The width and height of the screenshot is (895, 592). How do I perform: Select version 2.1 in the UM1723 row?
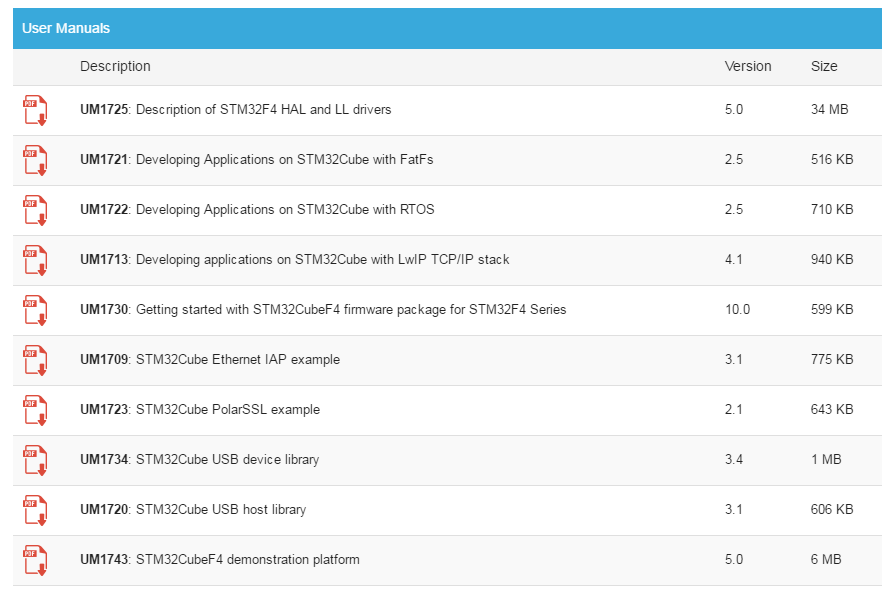[734, 409]
